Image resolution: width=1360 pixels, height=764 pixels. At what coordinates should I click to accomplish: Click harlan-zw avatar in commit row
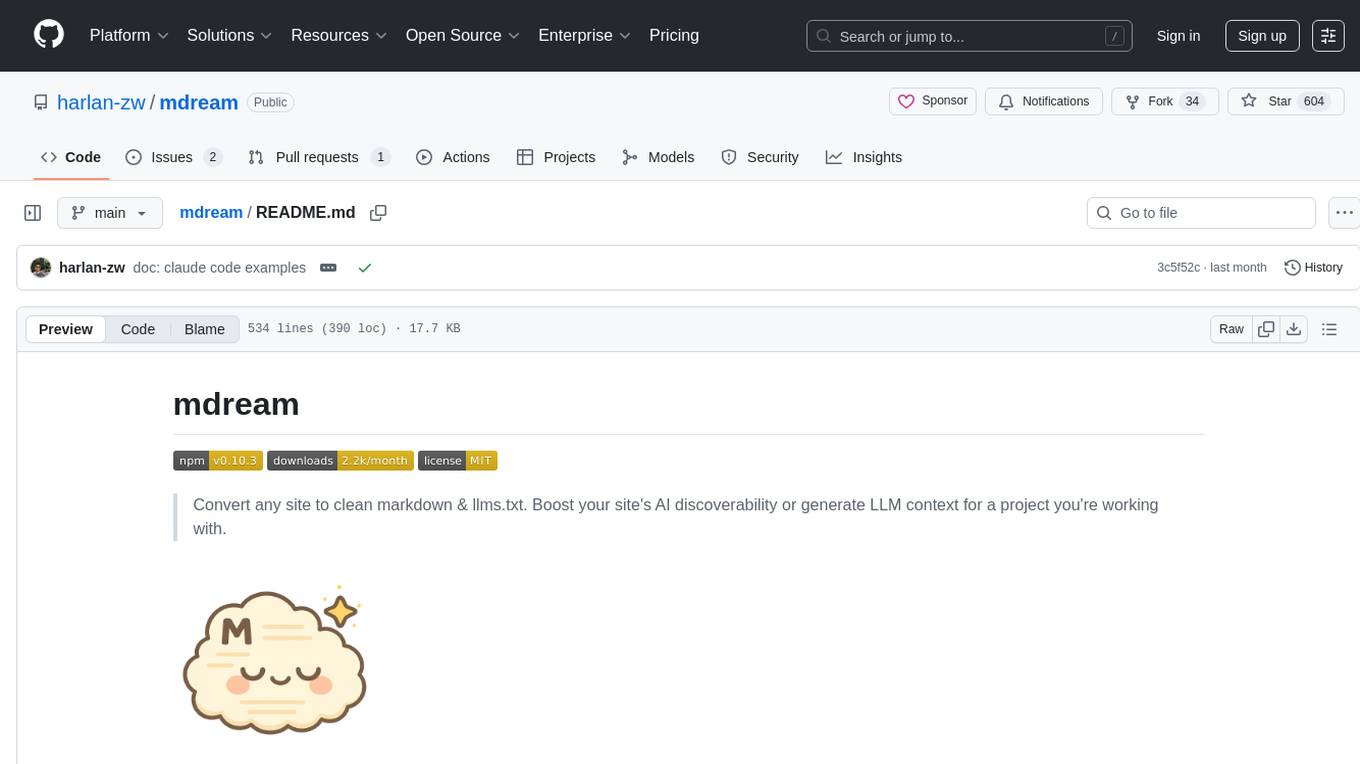coord(41,268)
